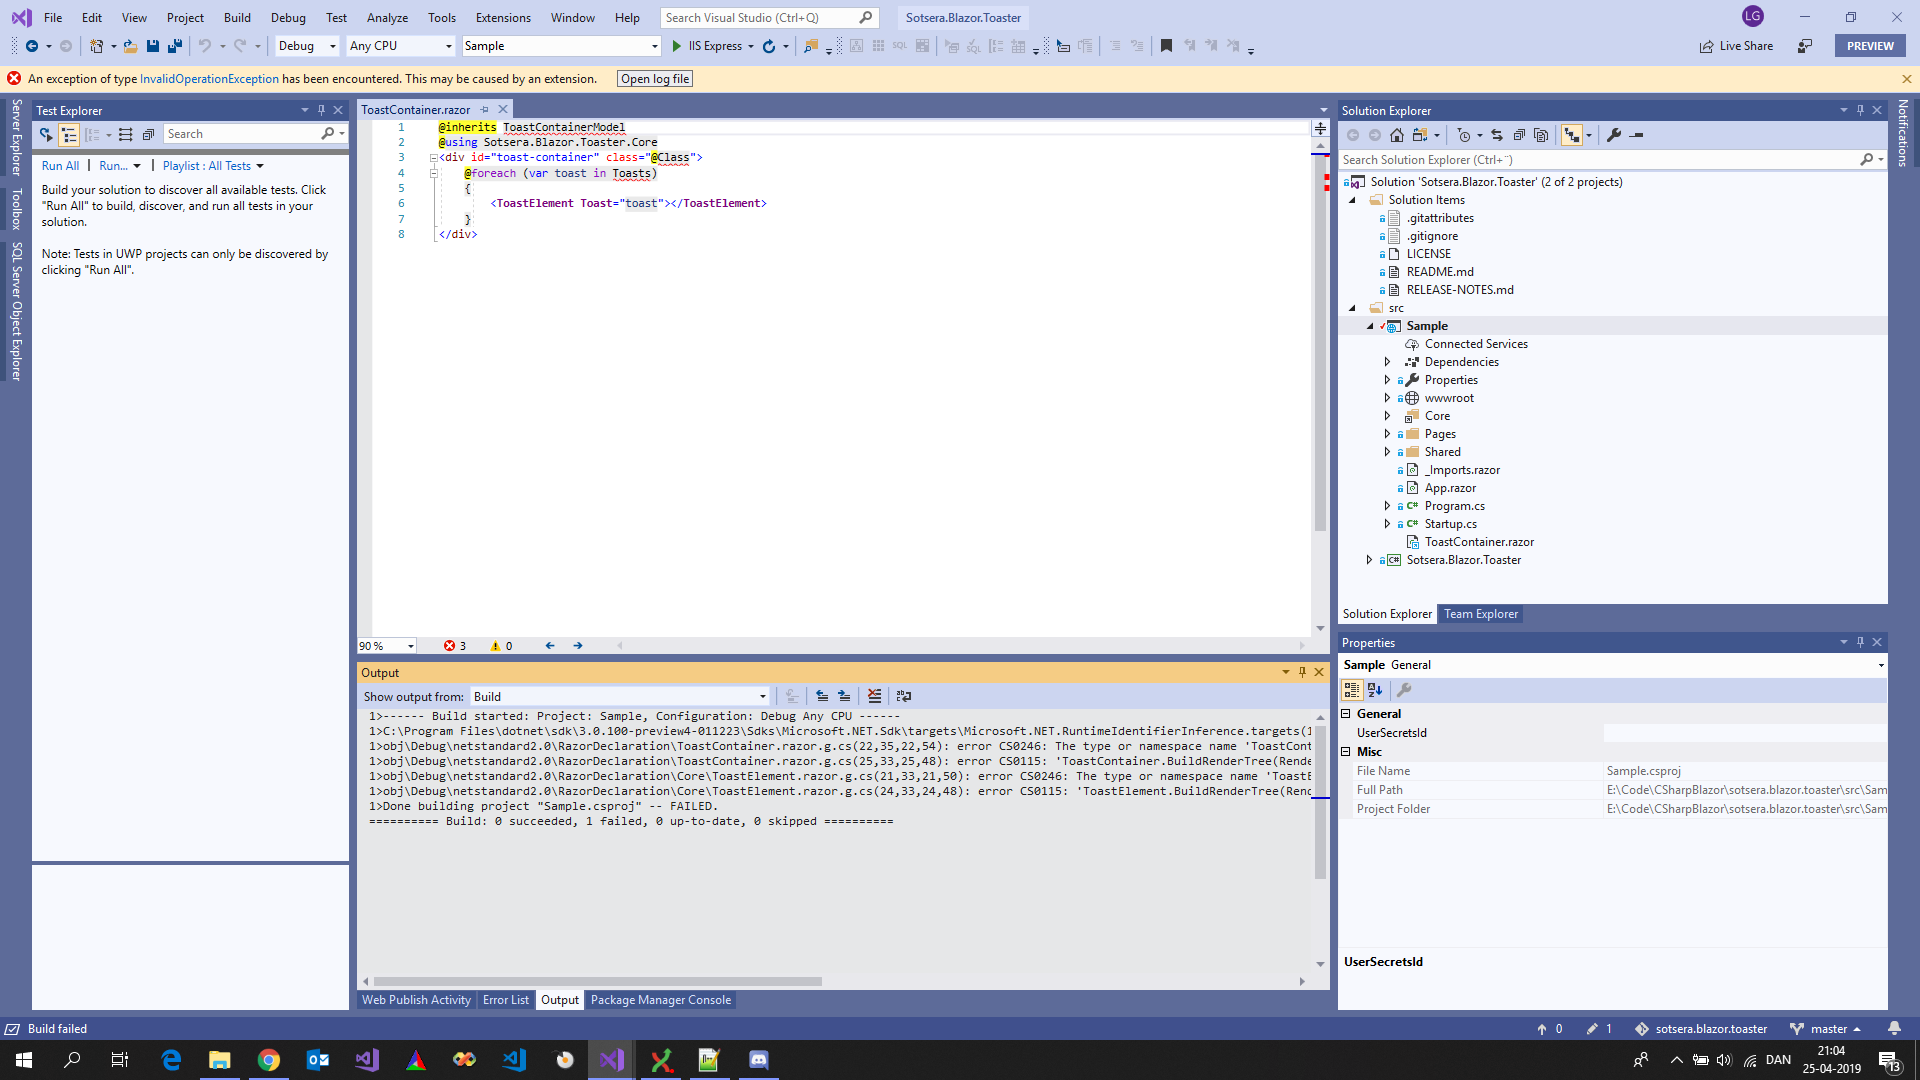This screenshot has height=1080, width=1920.
Task: Switch to the Package Manager Console tab
Action: [661, 1000]
